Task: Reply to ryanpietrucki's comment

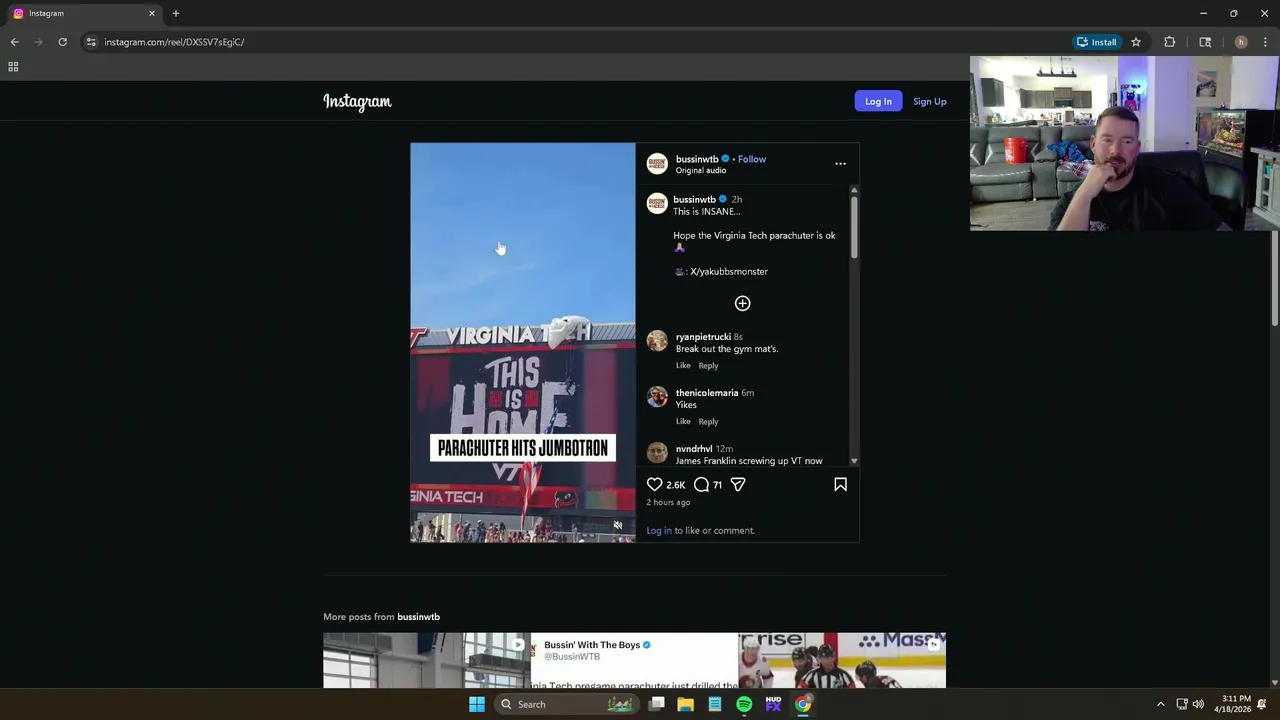Action: coord(708,365)
